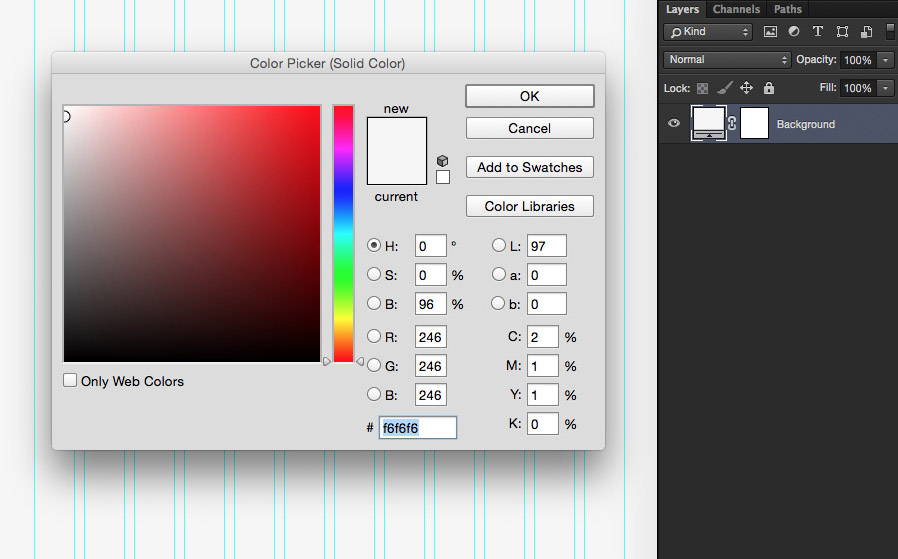Select the Lab a radio button
The width and height of the screenshot is (898, 559).
coord(499,274)
